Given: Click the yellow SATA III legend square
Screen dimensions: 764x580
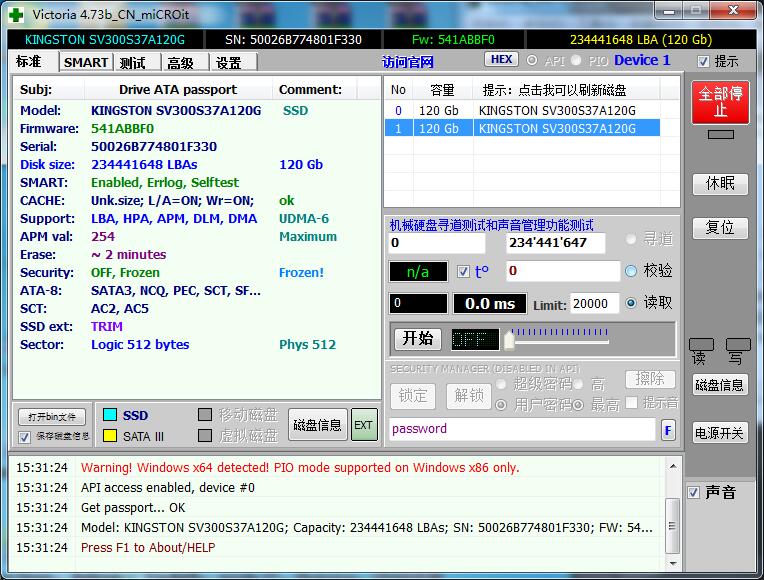Looking at the screenshot, I should pos(110,436).
